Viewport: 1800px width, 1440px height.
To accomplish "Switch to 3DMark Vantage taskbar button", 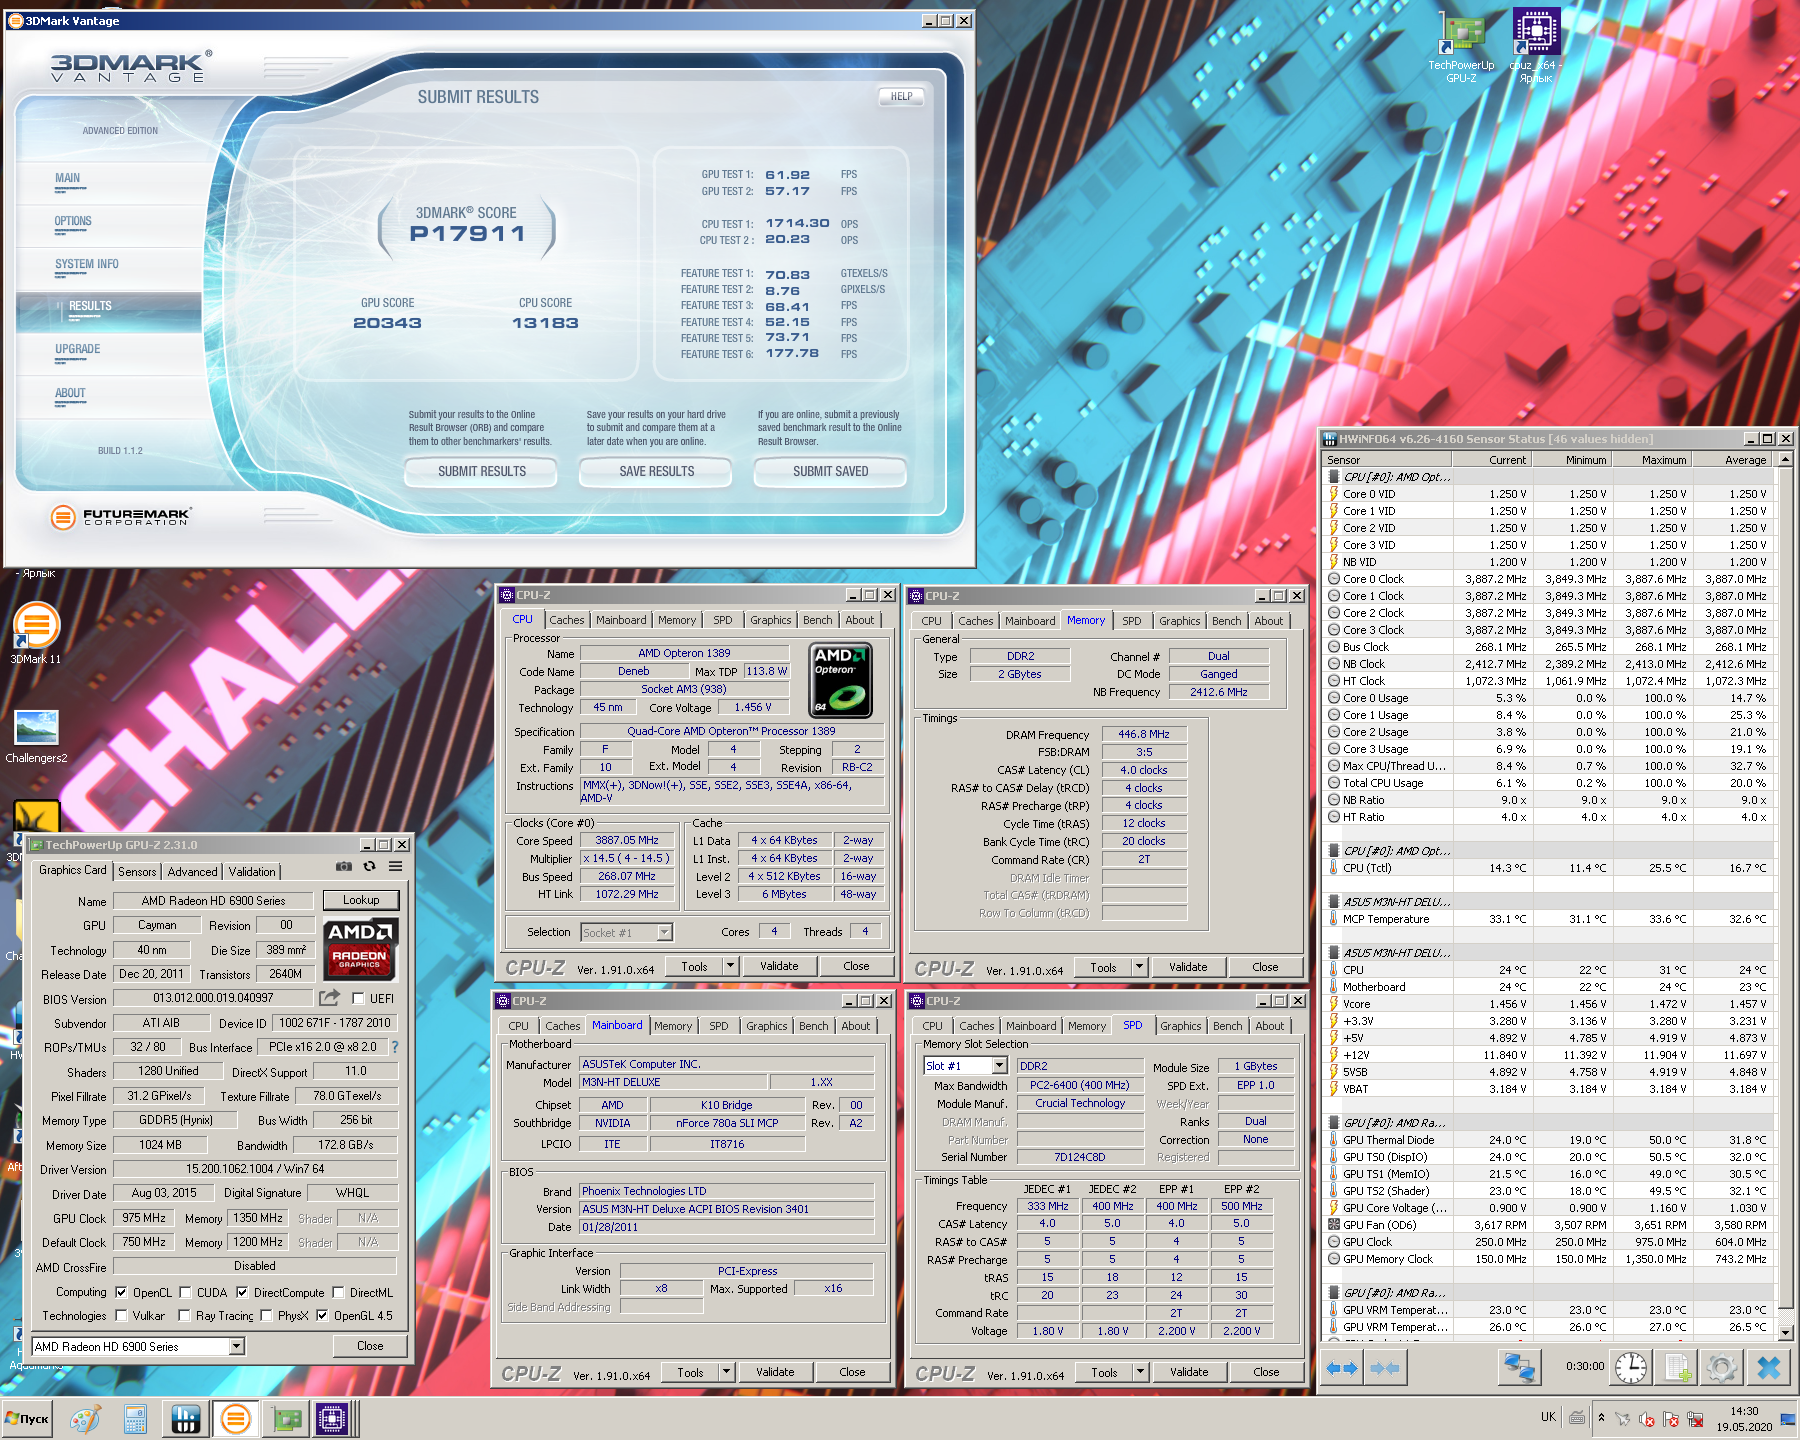I will pos(236,1419).
